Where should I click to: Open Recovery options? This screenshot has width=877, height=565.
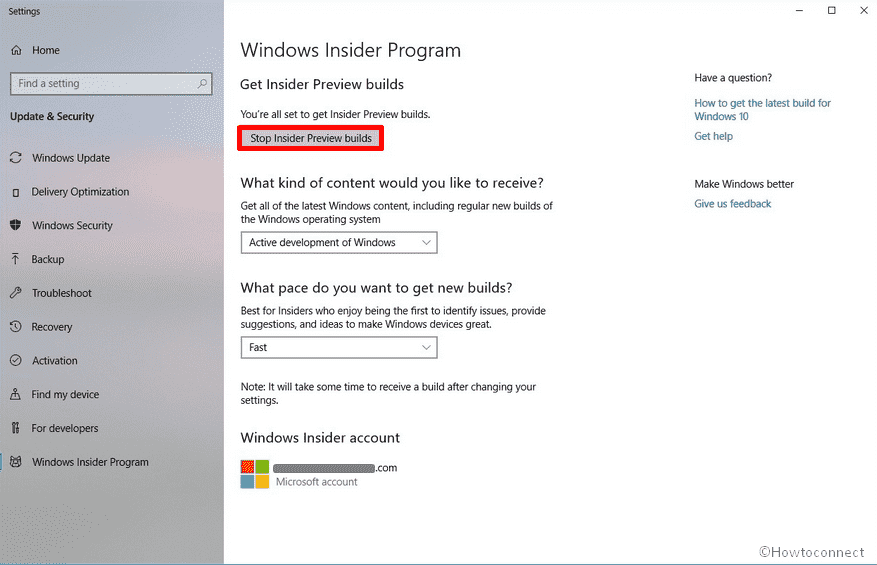click(112, 327)
